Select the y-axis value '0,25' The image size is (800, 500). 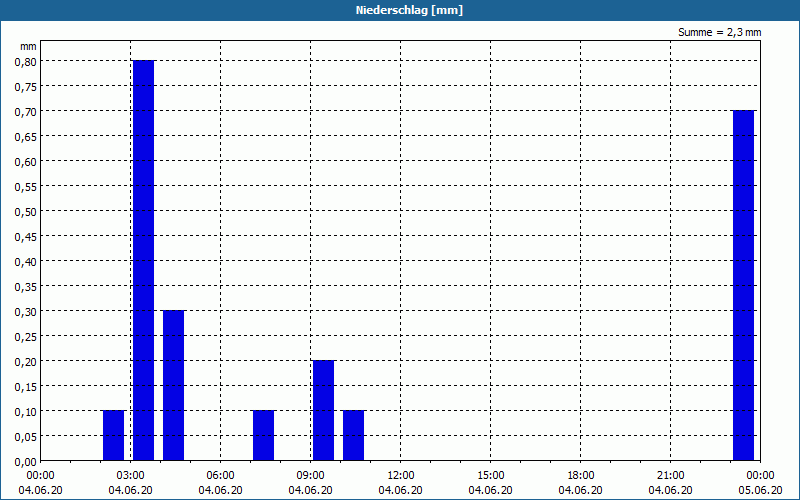[x=26, y=337]
